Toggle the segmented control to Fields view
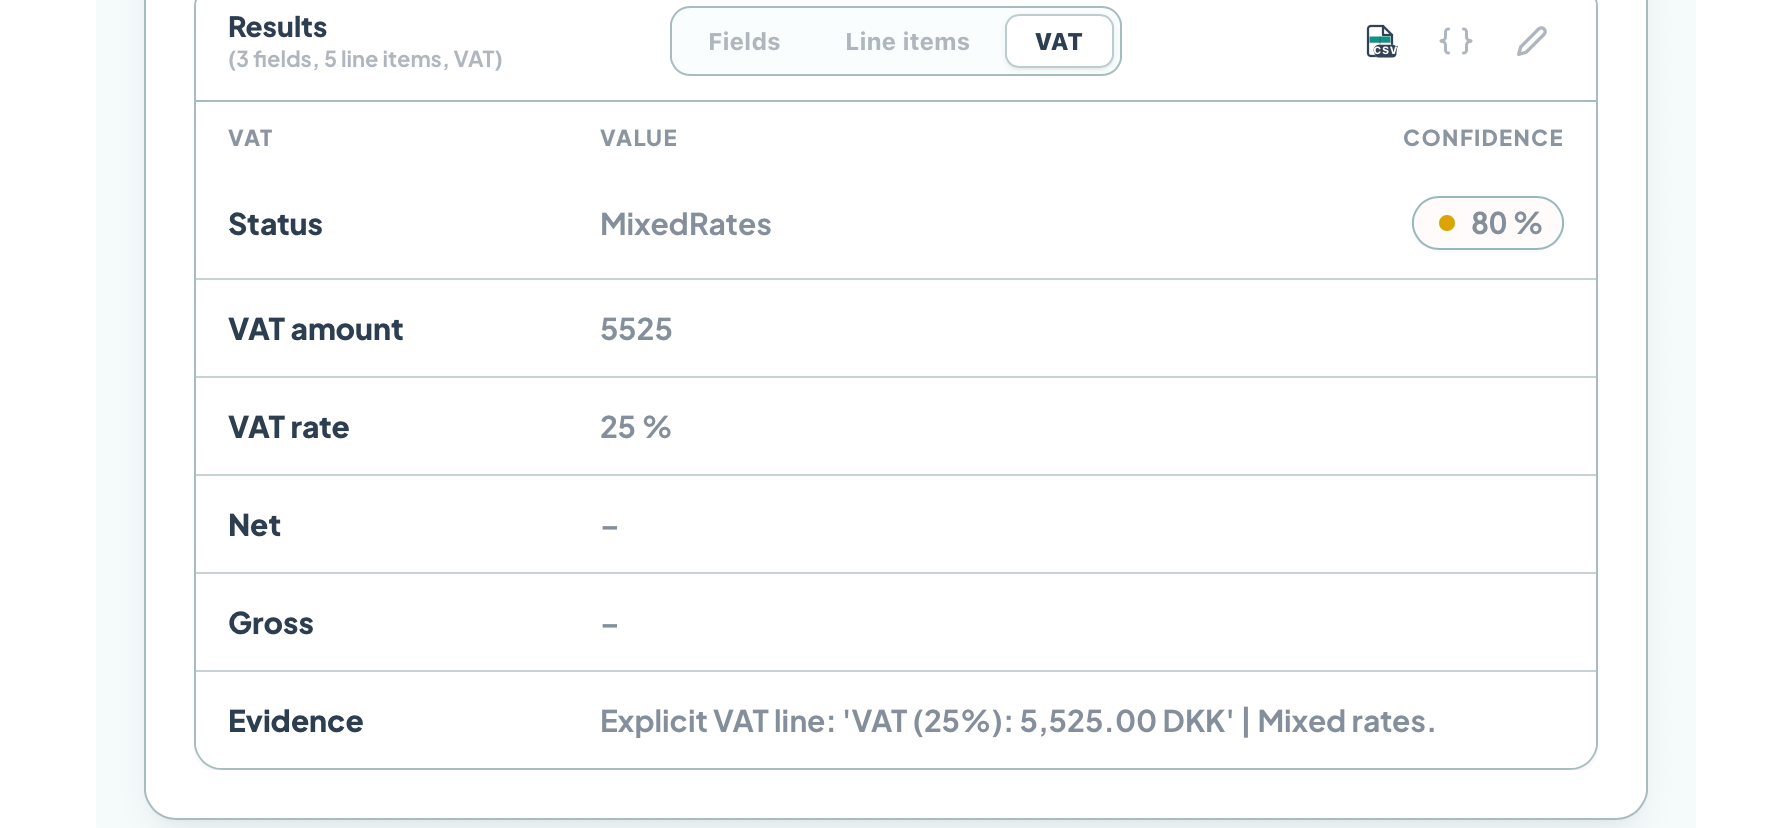The height and width of the screenshot is (828, 1792). coord(744,41)
